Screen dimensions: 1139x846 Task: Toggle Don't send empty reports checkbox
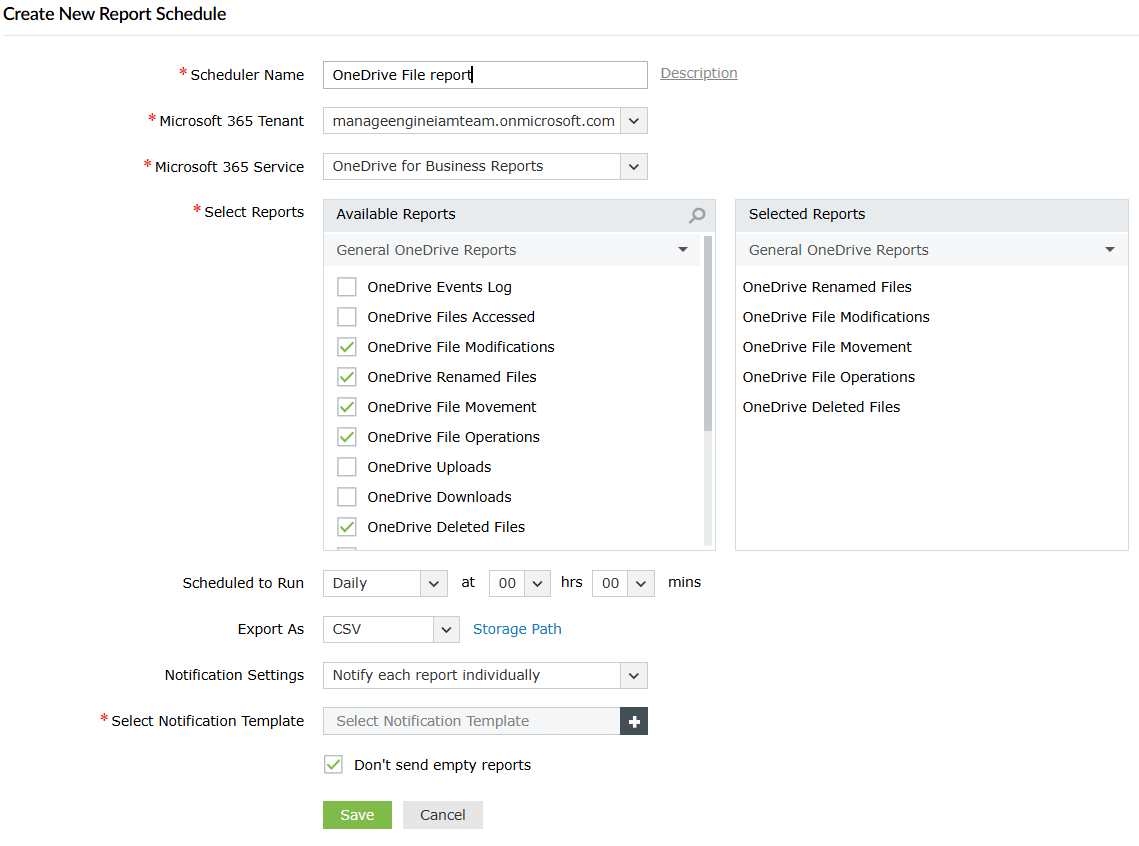334,765
